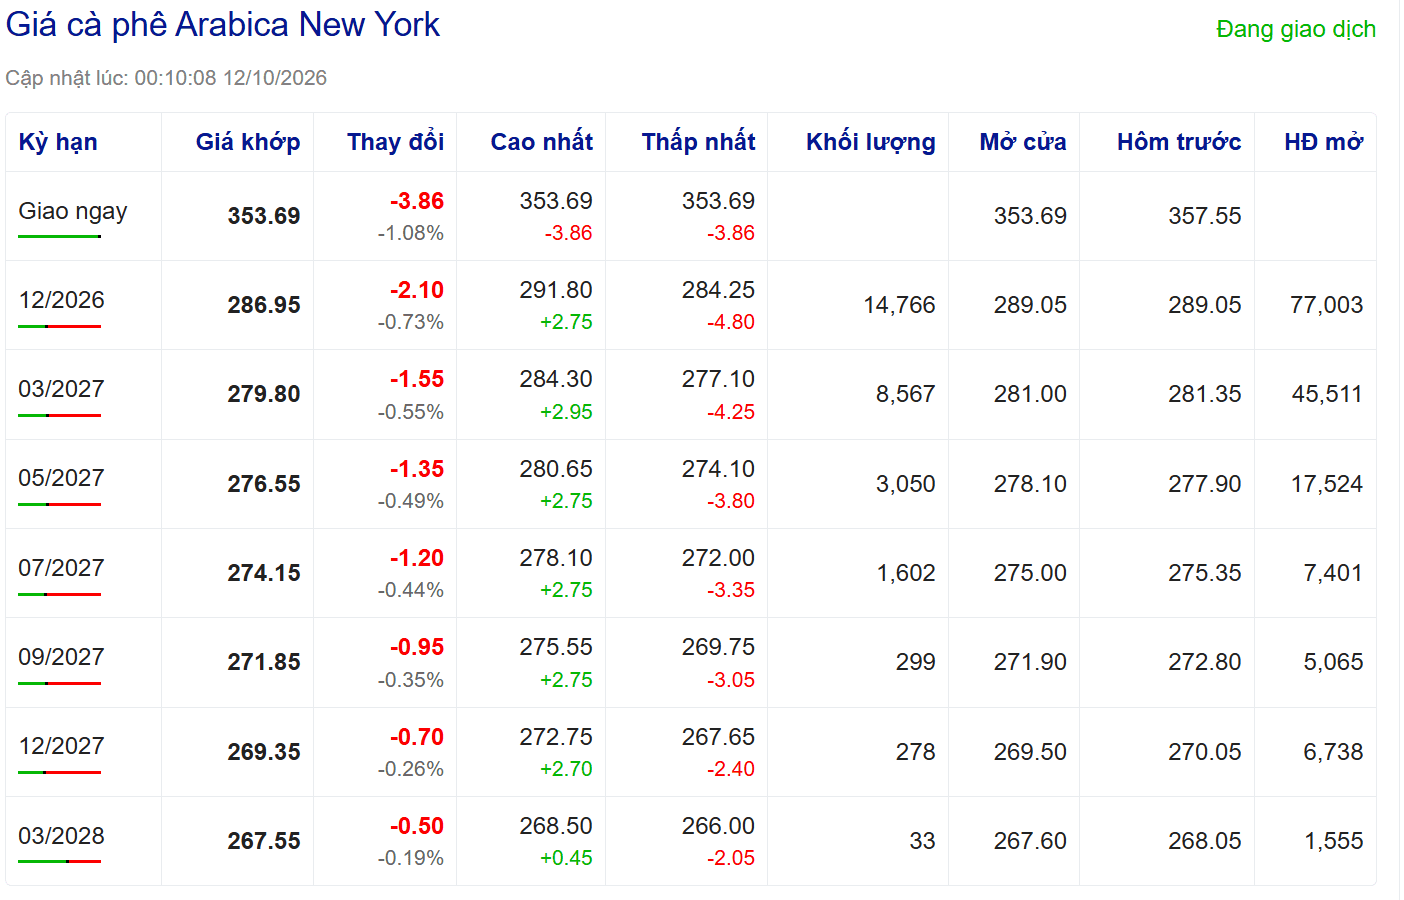Image resolution: width=1404 pixels, height=900 pixels.
Task: Select the 03/2028 contract term
Action: tap(61, 836)
